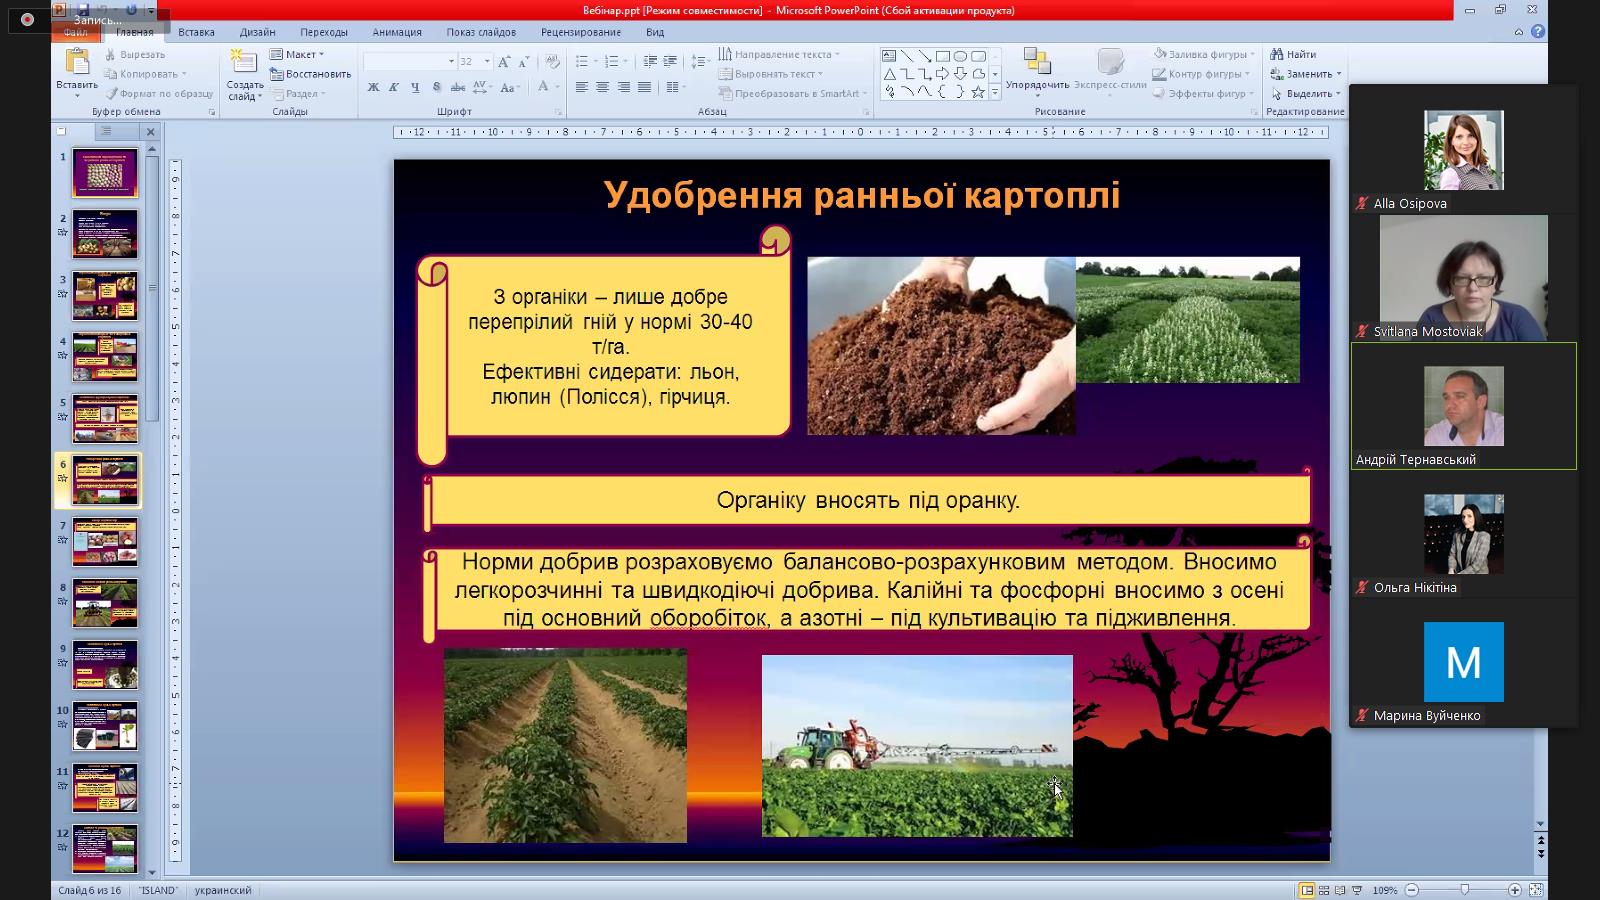Open the View (Вид) ribbon tab
Screen dimensions: 1600x900
coord(655,32)
